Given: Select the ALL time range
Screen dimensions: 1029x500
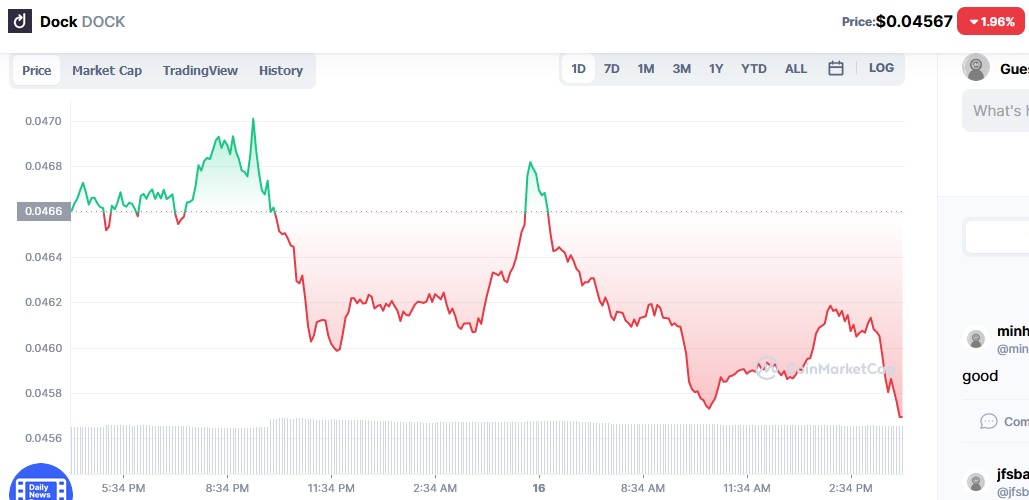Looking at the screenshot, I should (796, 68).
